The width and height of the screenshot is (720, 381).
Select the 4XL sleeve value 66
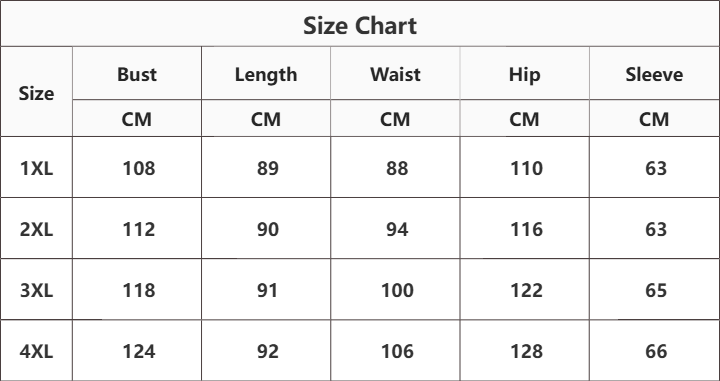[656, 351]
